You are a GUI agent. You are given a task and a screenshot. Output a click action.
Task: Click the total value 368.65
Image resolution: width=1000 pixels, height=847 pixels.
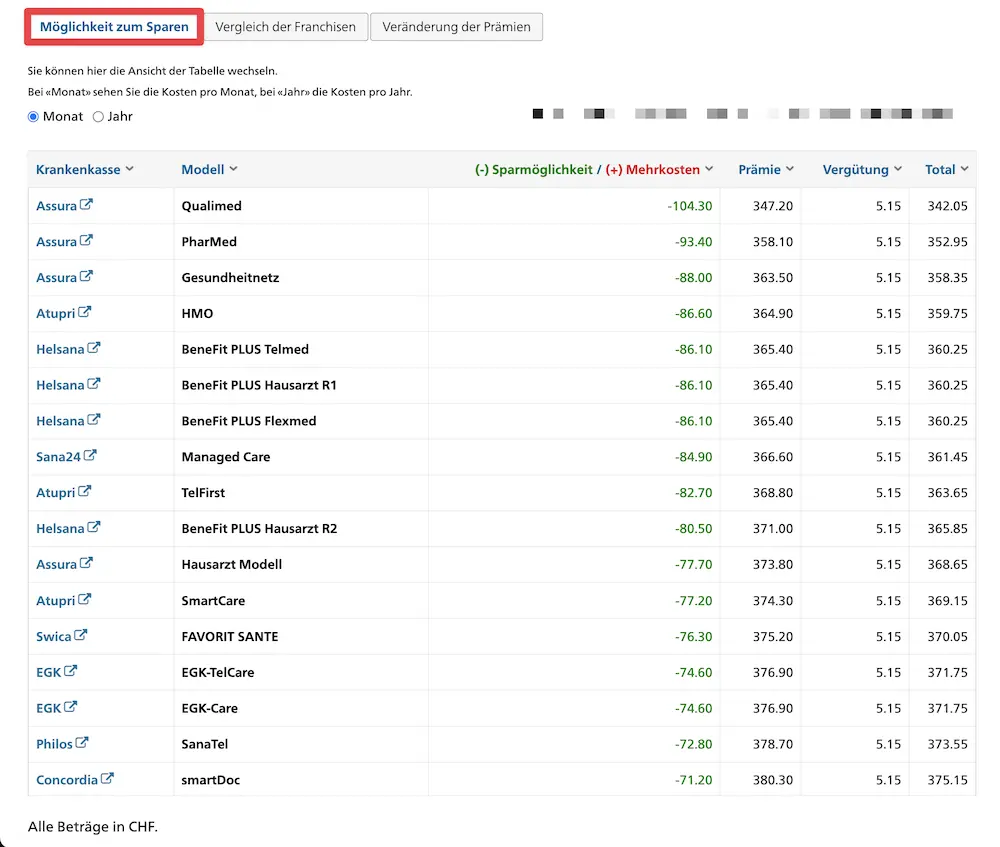click(948, 564)
